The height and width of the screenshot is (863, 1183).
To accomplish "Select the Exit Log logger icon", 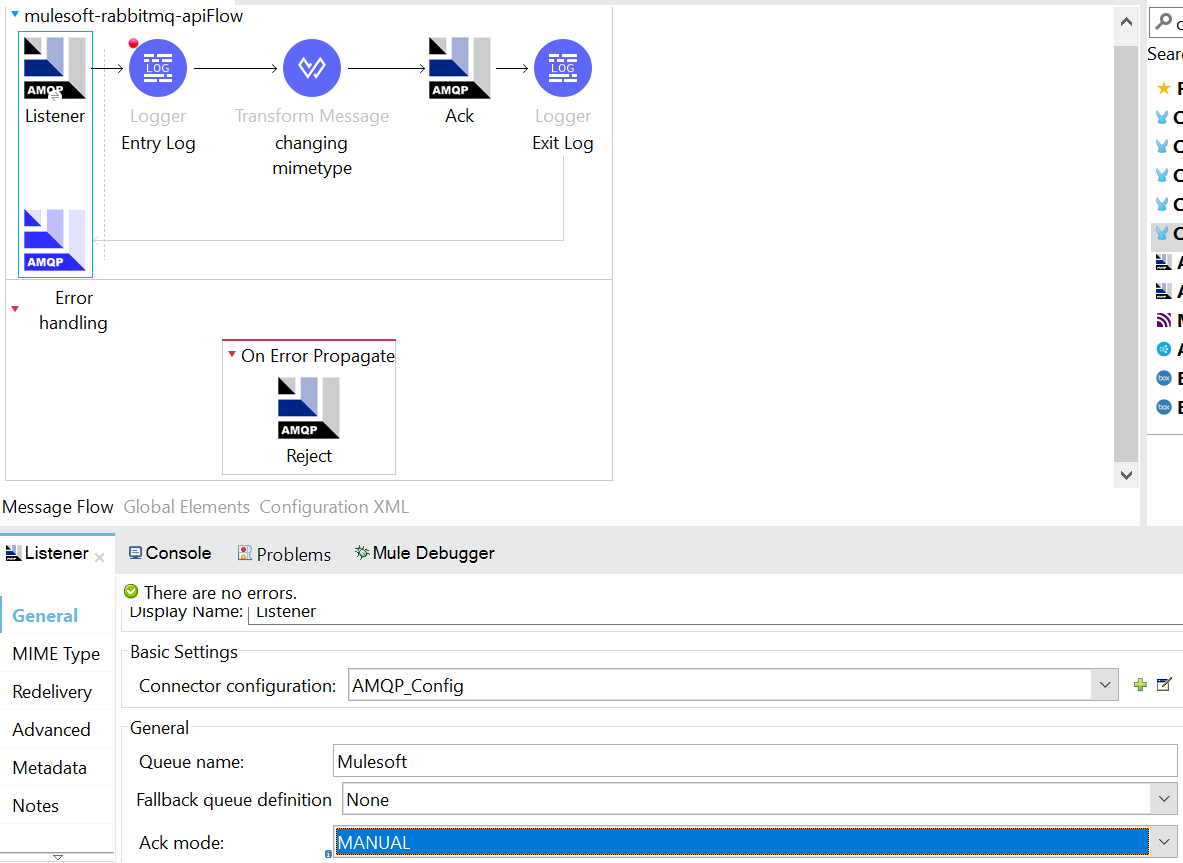I will (563, 68).
